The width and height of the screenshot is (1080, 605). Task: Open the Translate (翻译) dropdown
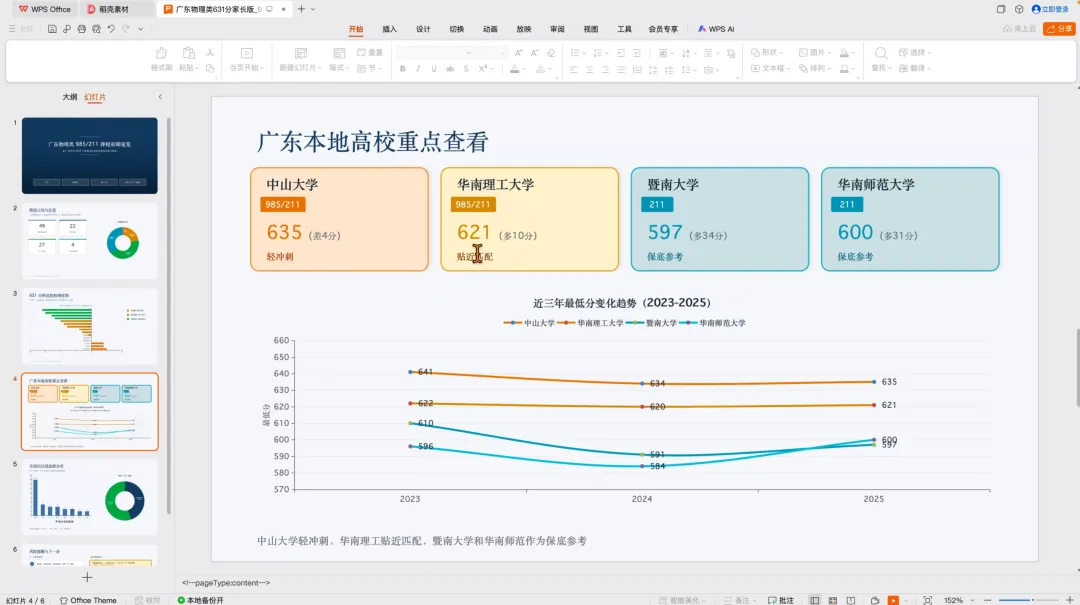[x=915, y=69]
